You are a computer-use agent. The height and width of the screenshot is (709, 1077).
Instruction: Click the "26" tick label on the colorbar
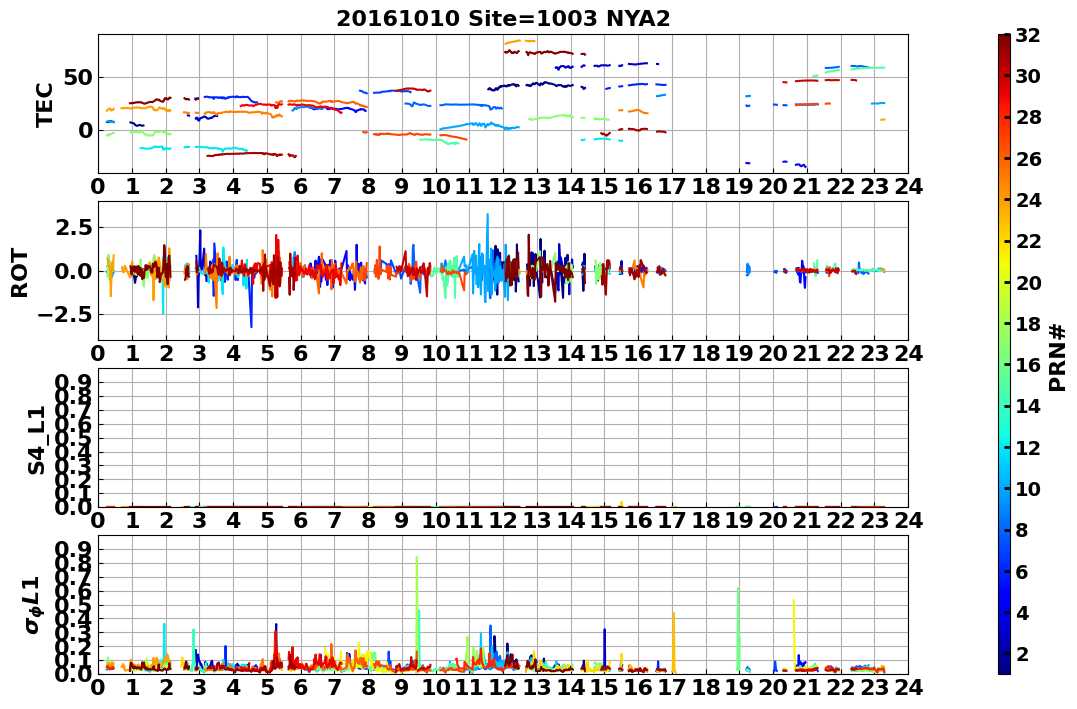click(x=1028, y=159)
